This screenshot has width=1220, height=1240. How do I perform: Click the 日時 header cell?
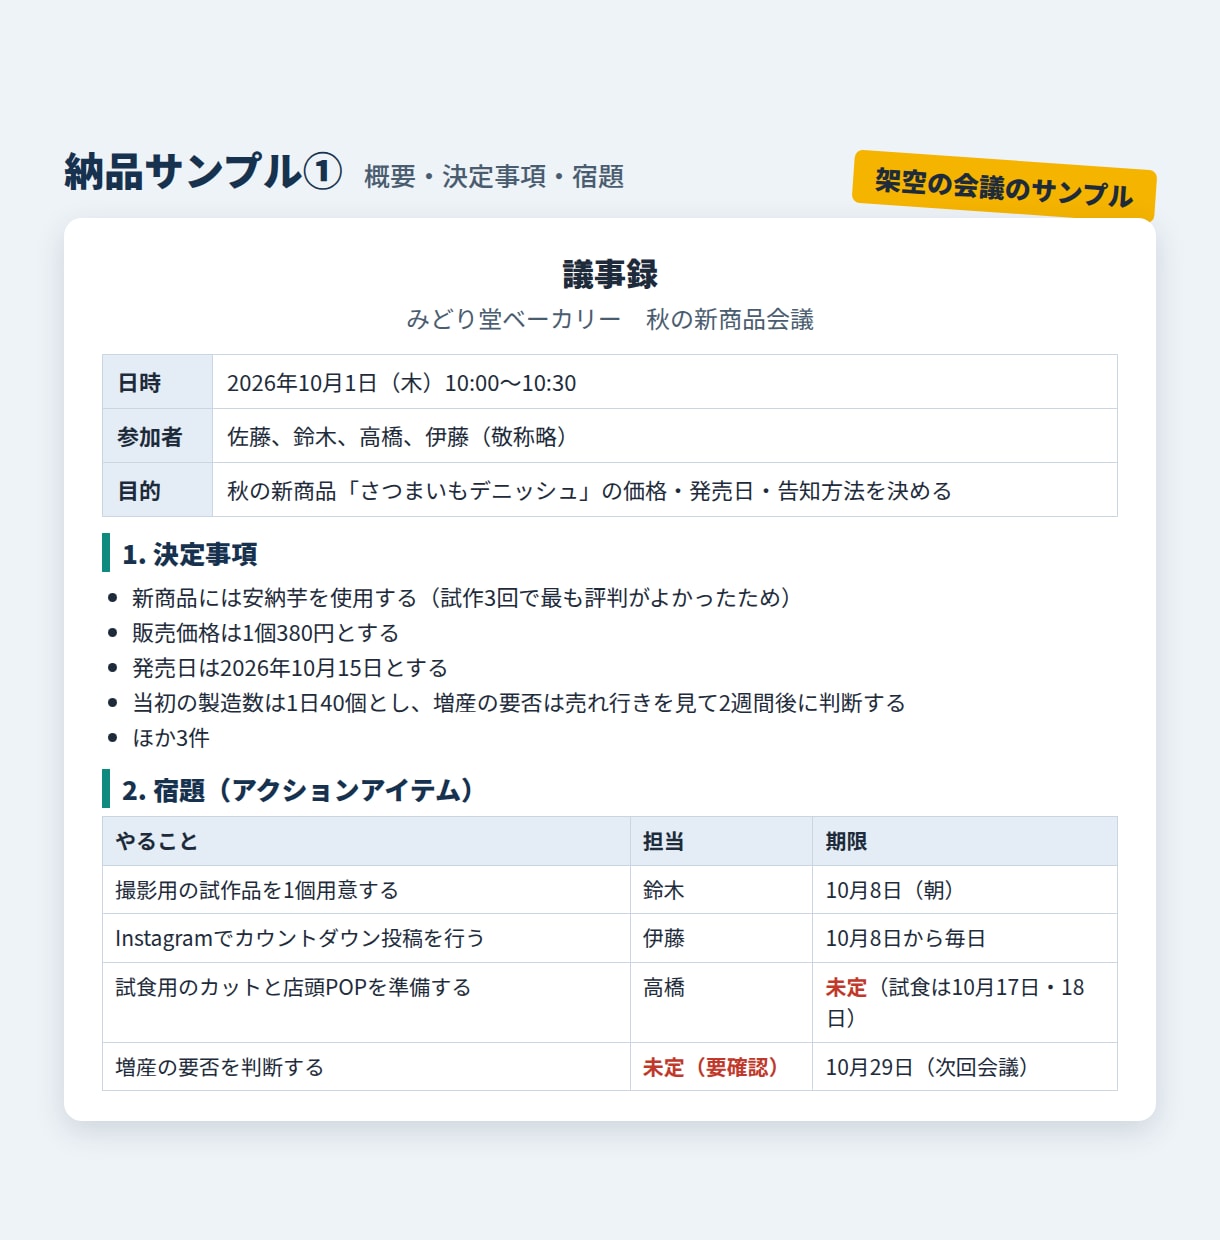pos(158,382)
